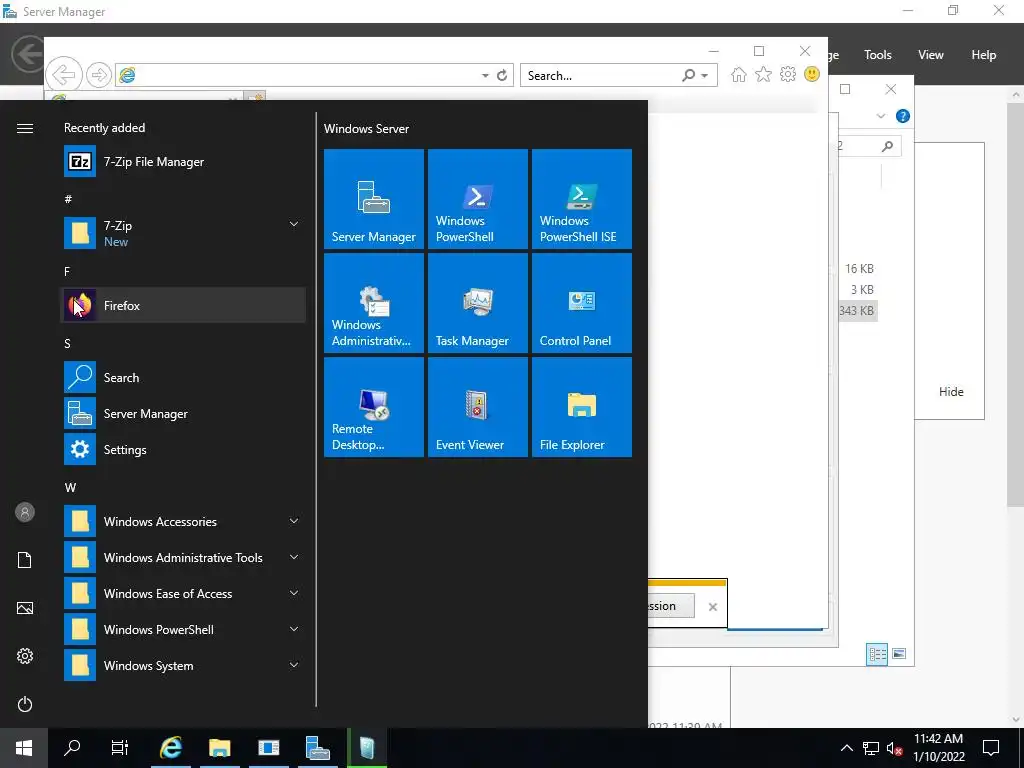The image size is (1024, 768).
Task: Refresh the Internet Explorer page
Action: [x=502, y=75]
